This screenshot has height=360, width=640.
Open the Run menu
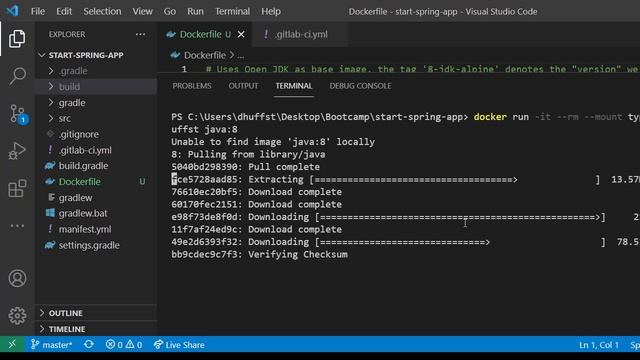tap(196, 11)
